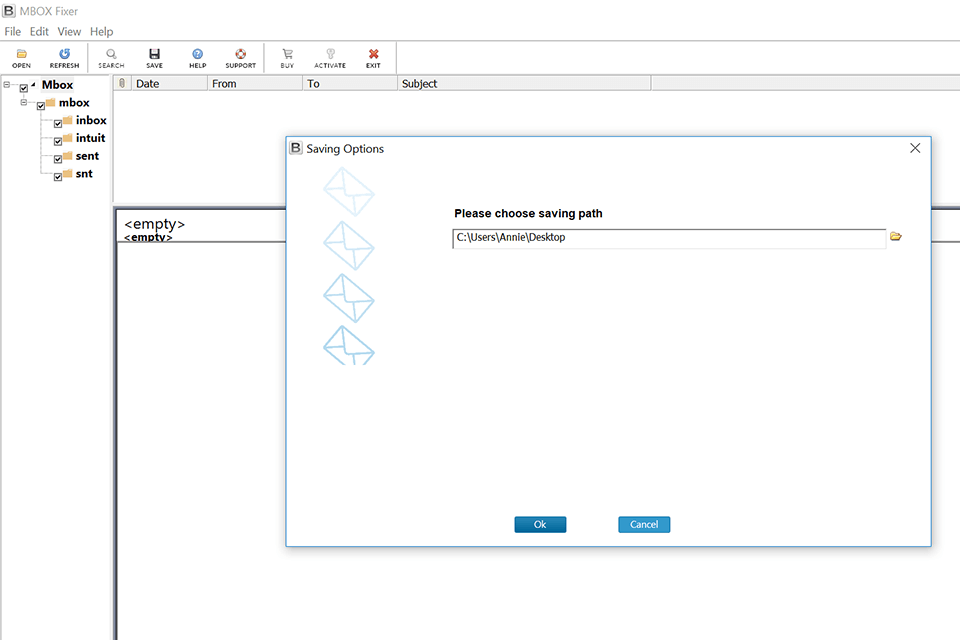960x640 pixels.
Task: Click the Saving Options dialog logo icon
Action: click(296, 148)
